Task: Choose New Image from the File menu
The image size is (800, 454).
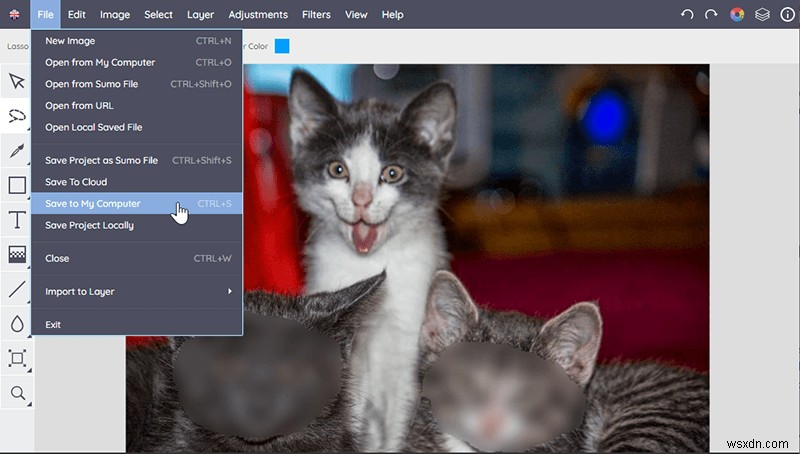Action: click(x=137, y=41)
